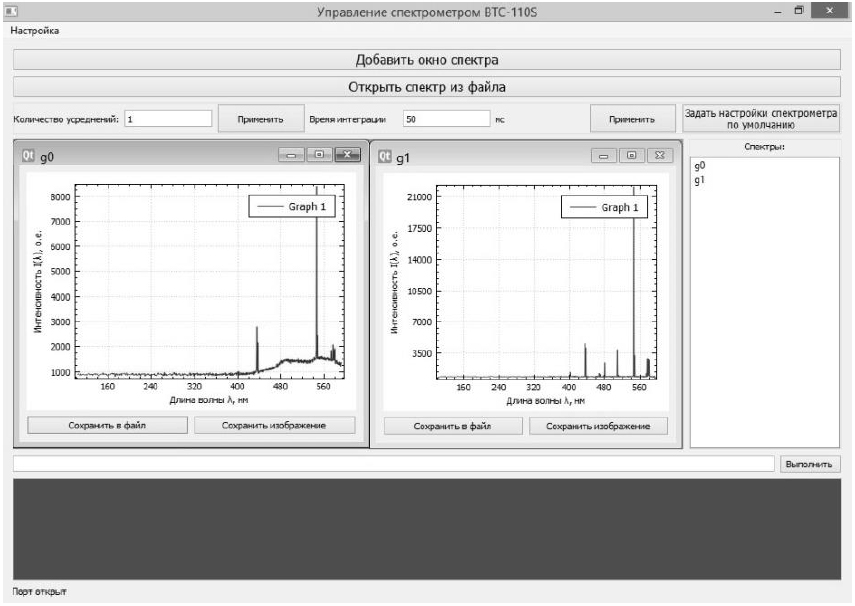Maximize the g1 spectrum subwindow

tap(633, 156)
